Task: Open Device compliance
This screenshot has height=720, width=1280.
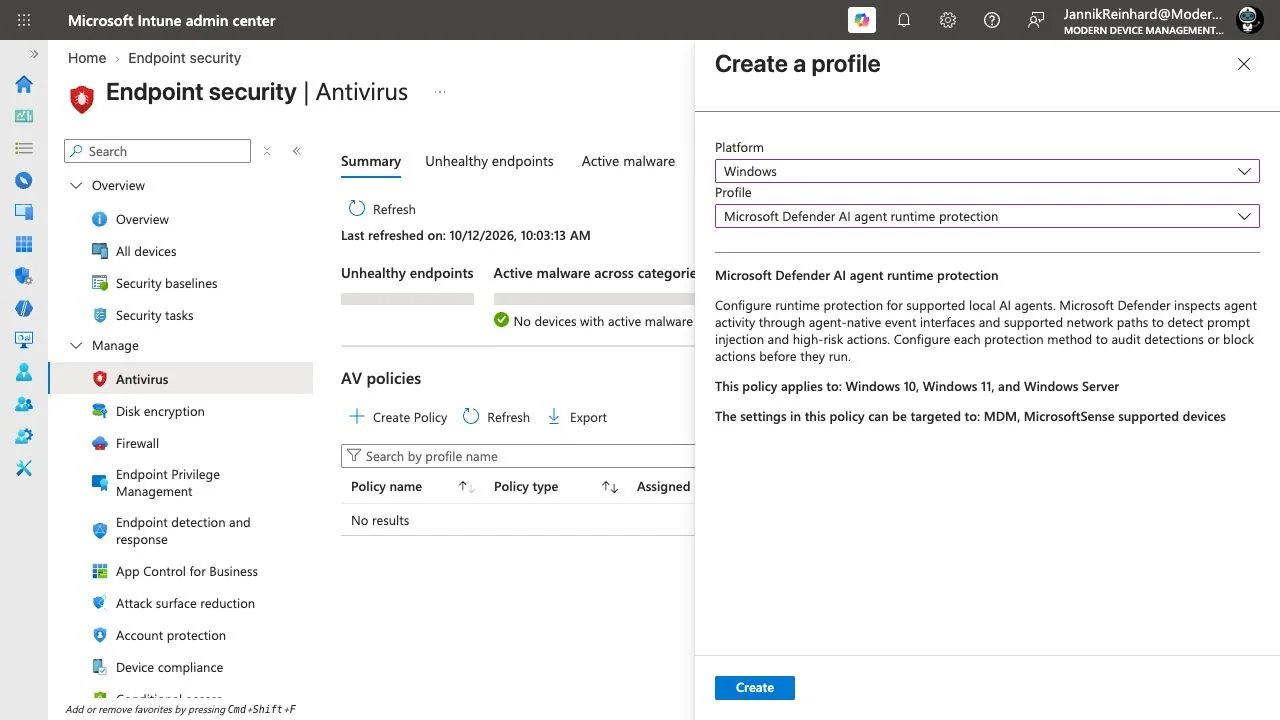Action: pos(169,667)
